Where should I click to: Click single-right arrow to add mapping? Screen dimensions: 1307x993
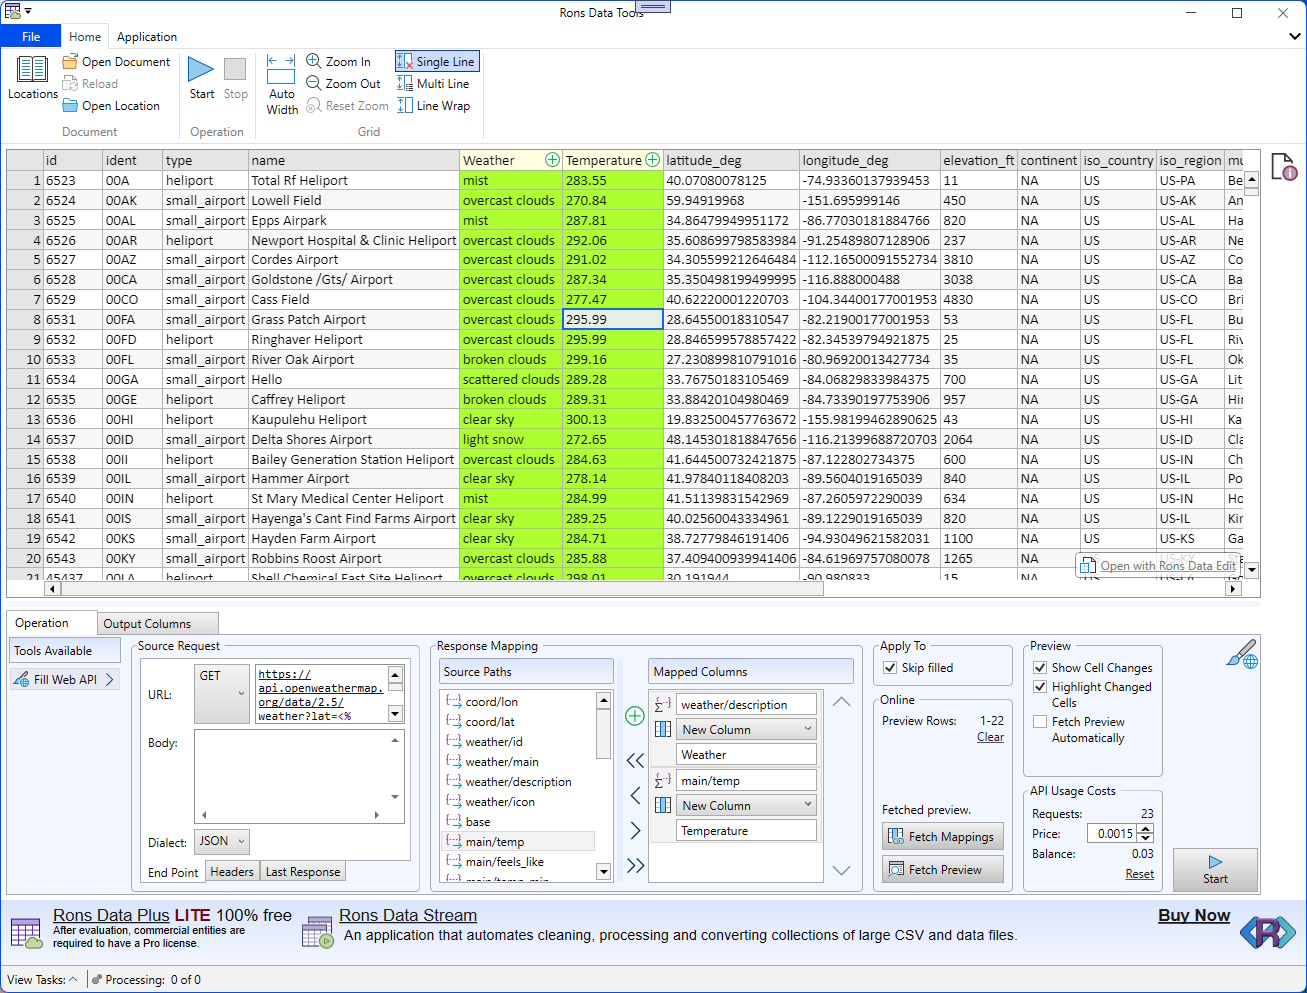point(635,831)
